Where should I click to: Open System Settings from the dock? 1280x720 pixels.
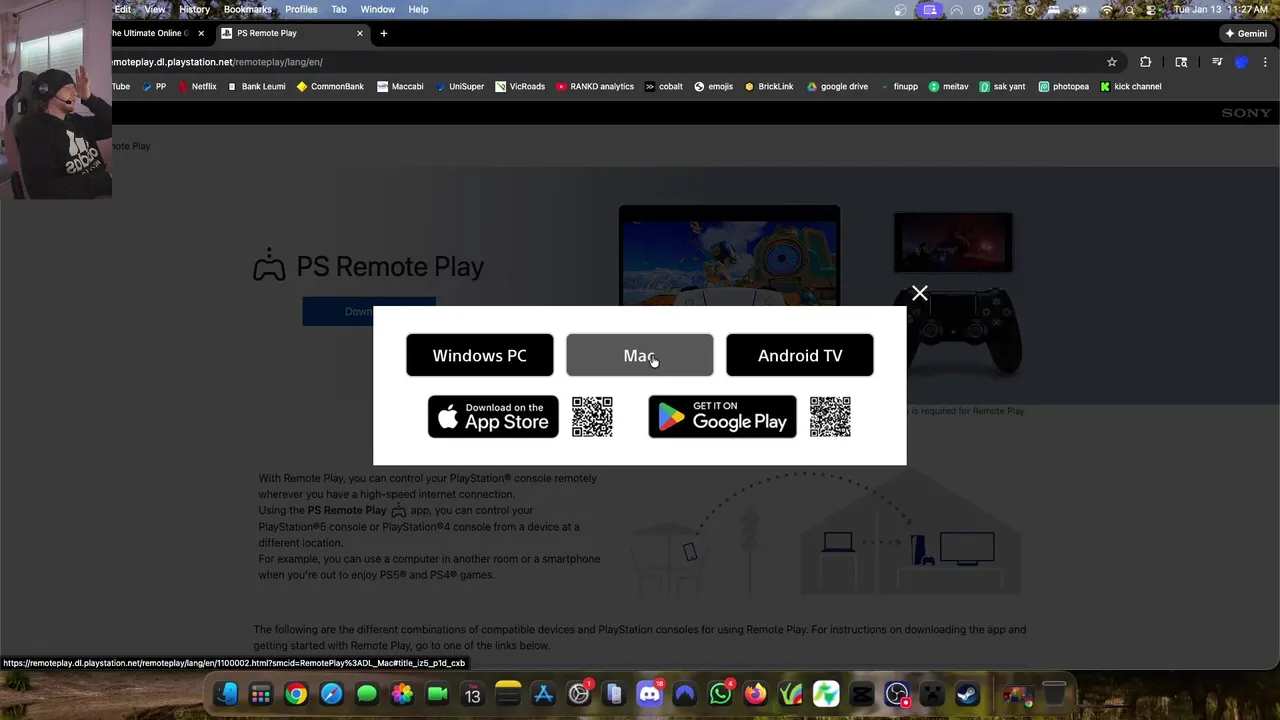click(x=579, y=694)
